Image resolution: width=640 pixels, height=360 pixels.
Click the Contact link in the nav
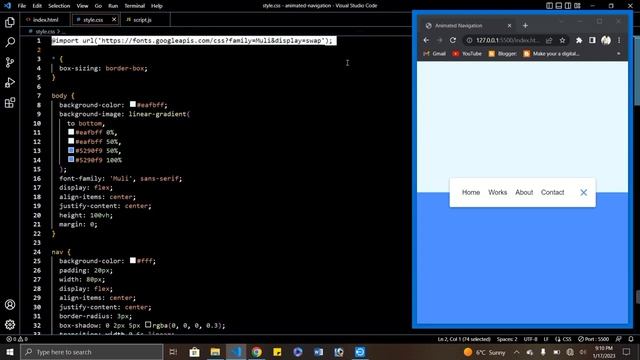(x=553, y=192)
